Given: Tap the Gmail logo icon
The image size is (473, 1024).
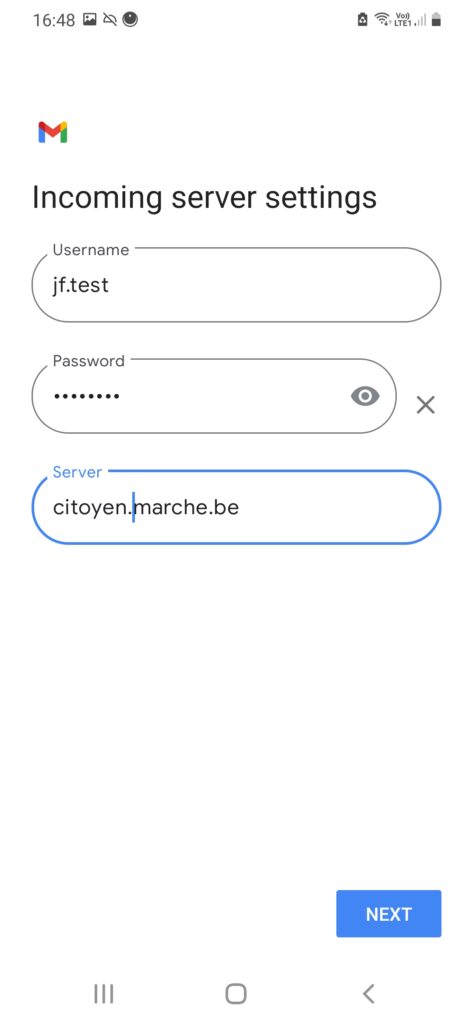Looking at the screenshot, I should [x=53, y=132].
